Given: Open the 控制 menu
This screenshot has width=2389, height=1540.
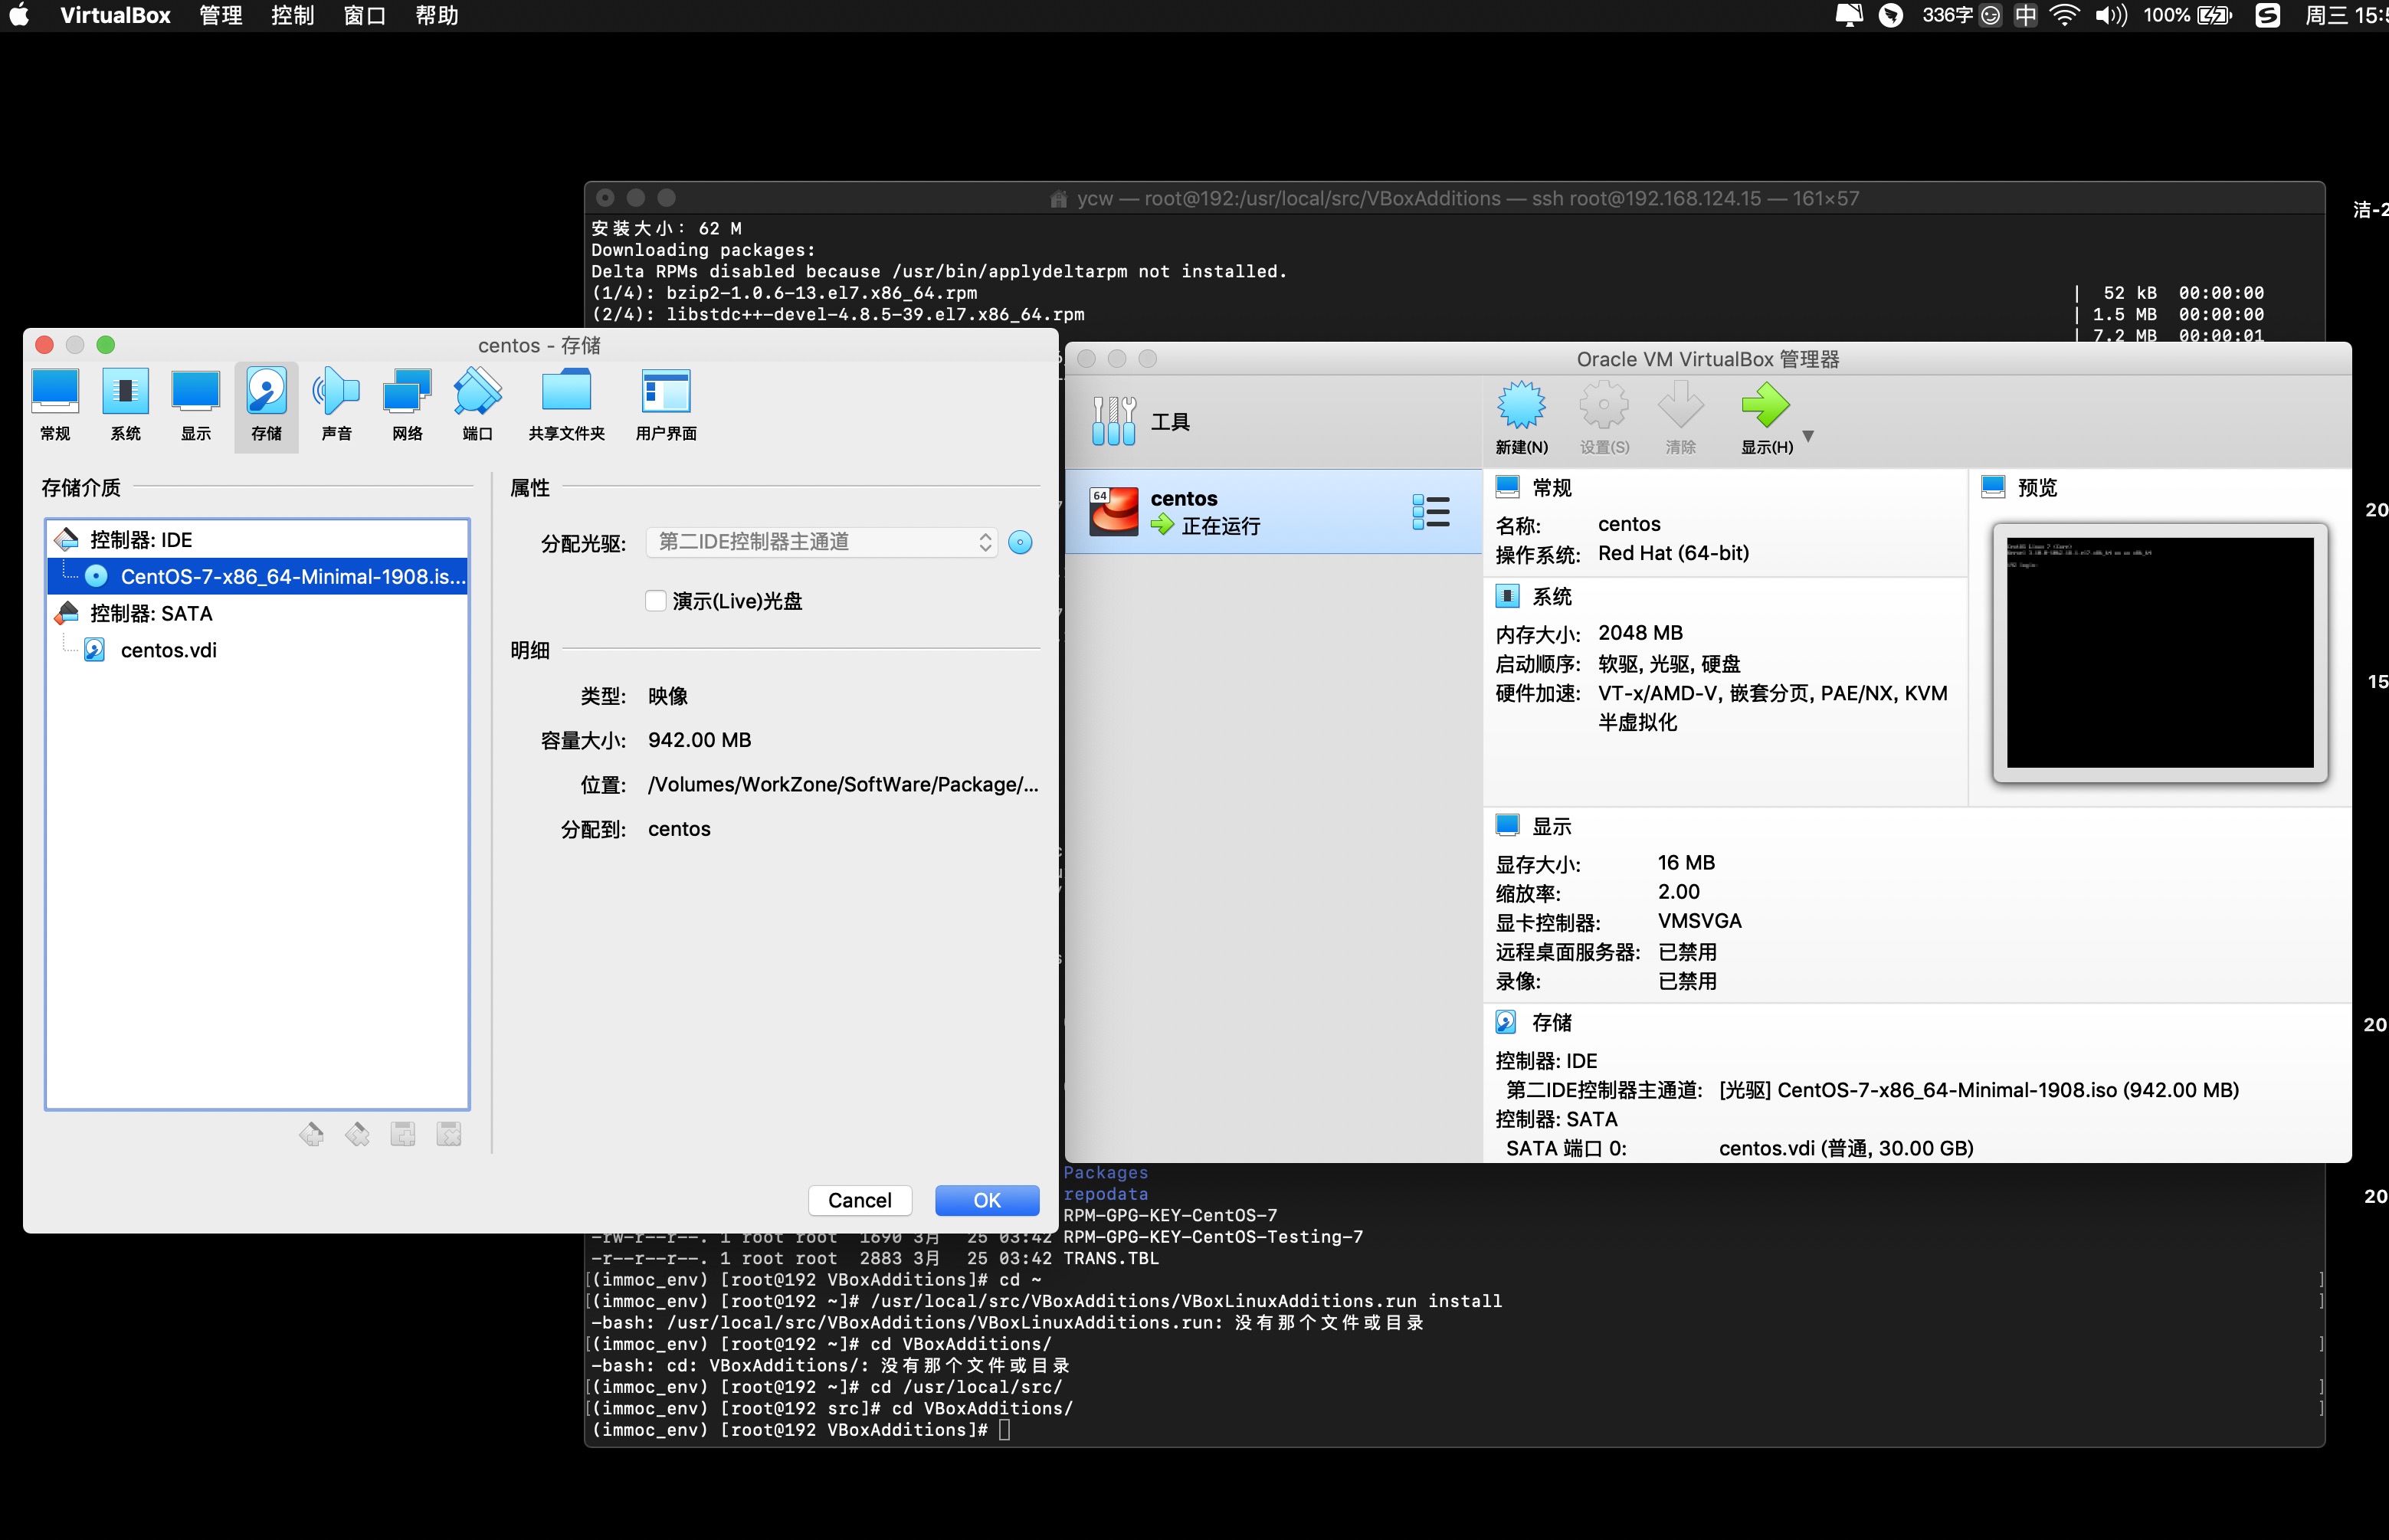Looking at the screenshot, I should (293, 15).
